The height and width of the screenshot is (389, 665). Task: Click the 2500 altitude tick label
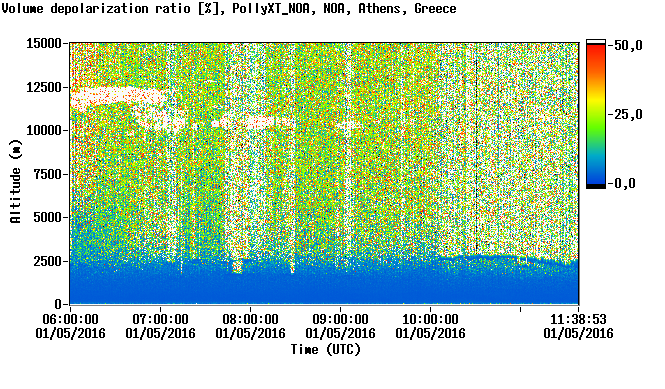tap(48, 261)
